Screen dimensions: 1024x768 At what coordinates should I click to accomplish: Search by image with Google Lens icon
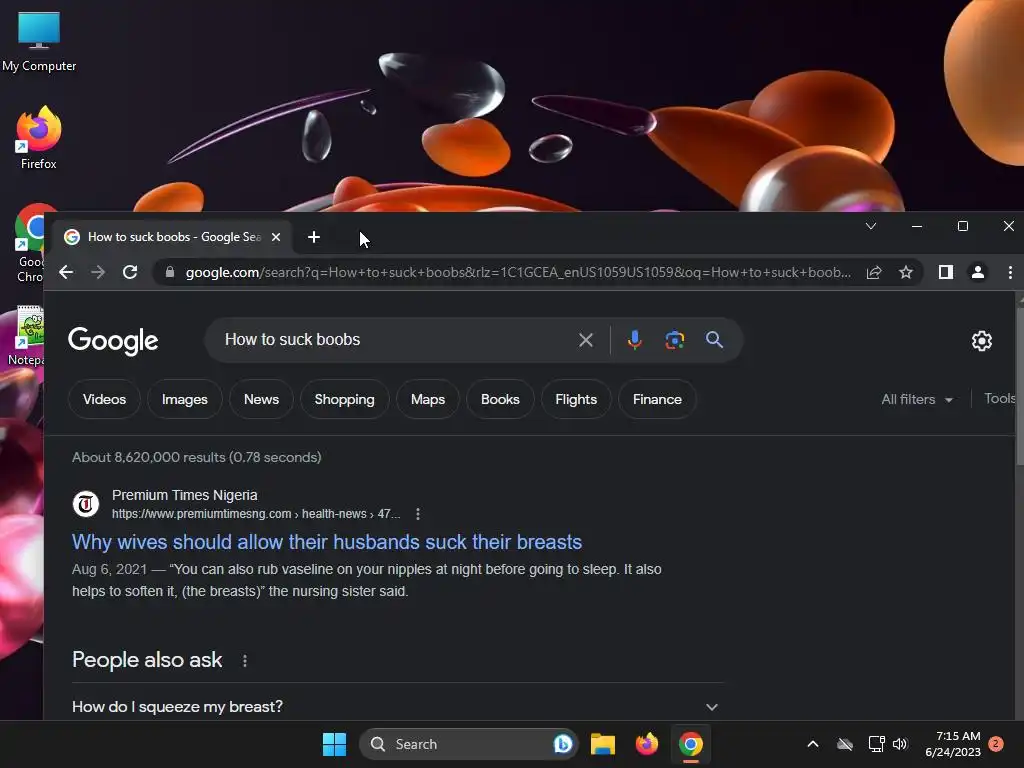675,340
